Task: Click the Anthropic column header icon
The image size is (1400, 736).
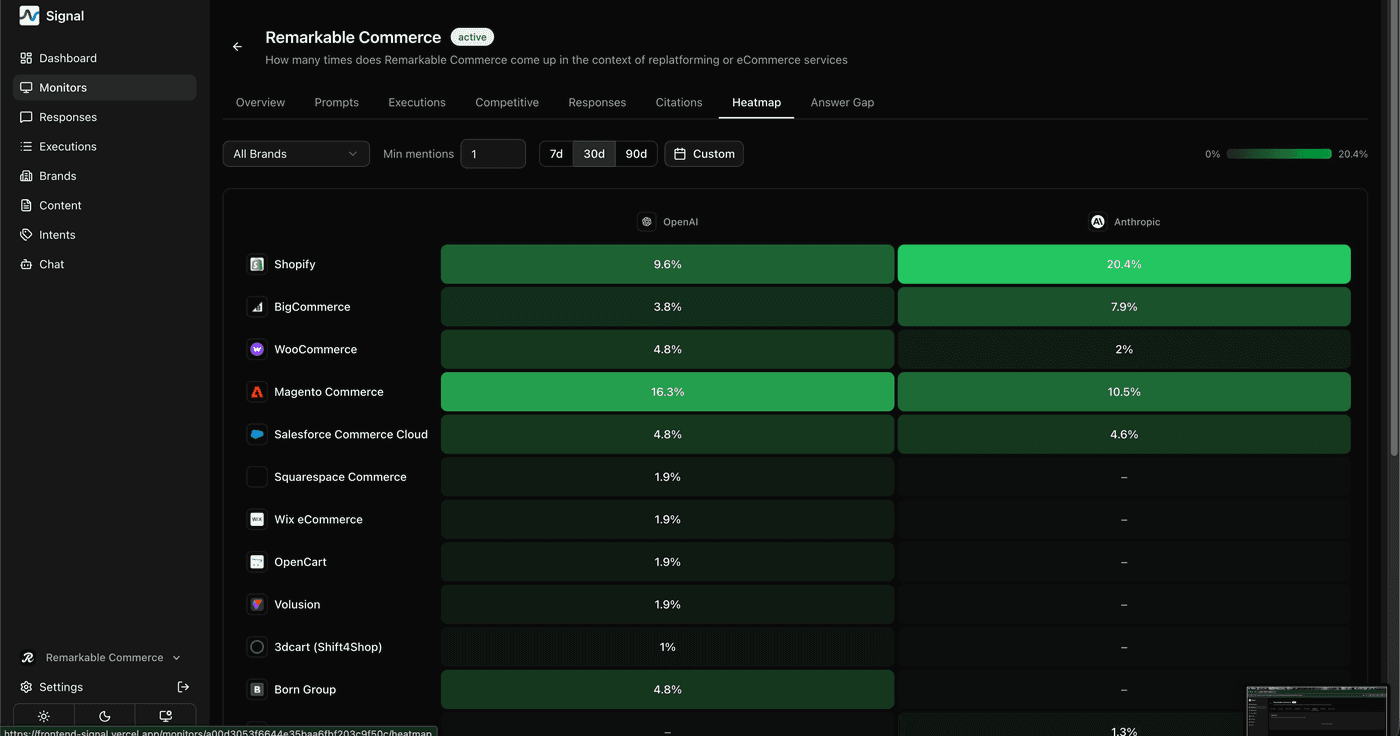Action: 1098,222
